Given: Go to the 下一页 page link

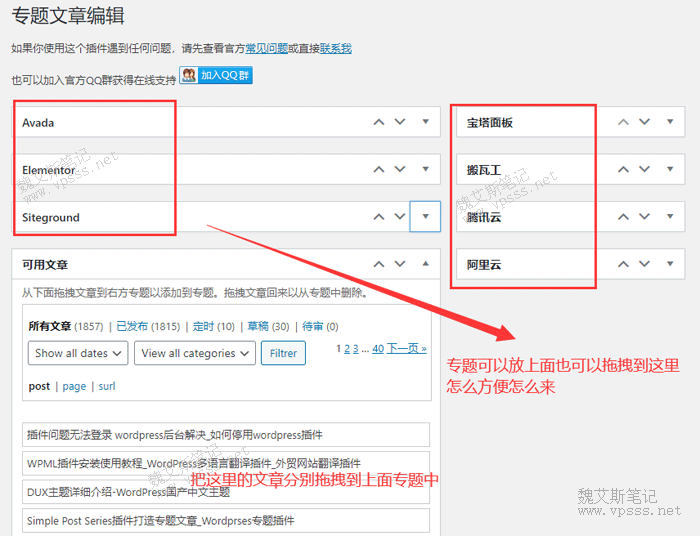Looking at the screenshot, I should [x=406, y=348].
